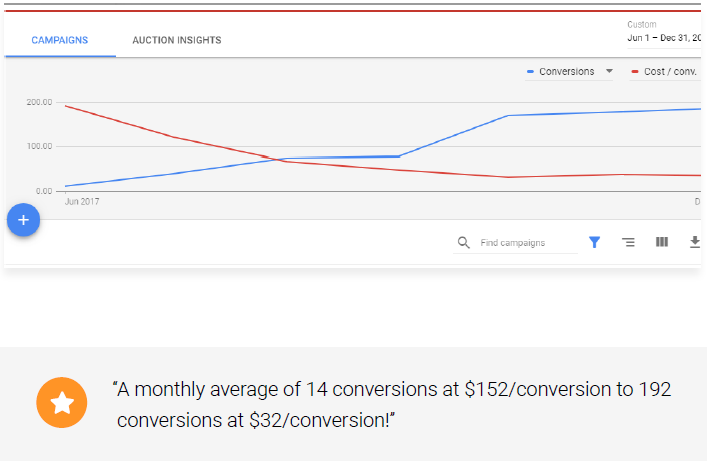Click the blue plus add campaign button
Image resolution: width=707 pixels, height=461 pixels.
(23, 220)
